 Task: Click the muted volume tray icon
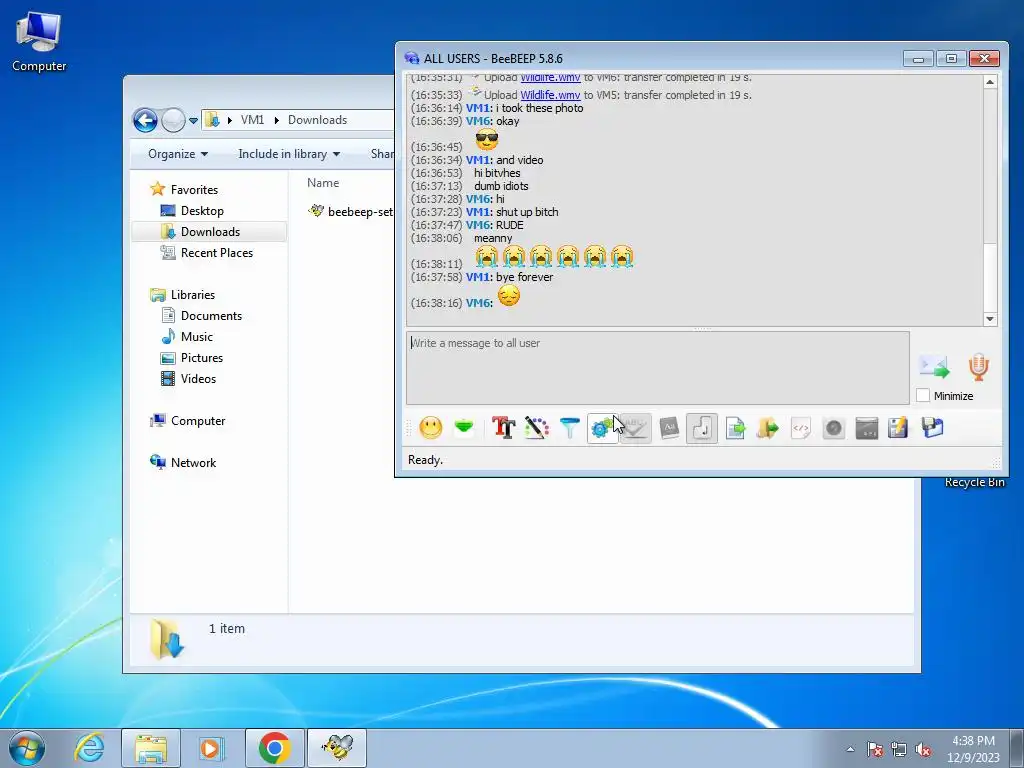[x=923, y=749]
